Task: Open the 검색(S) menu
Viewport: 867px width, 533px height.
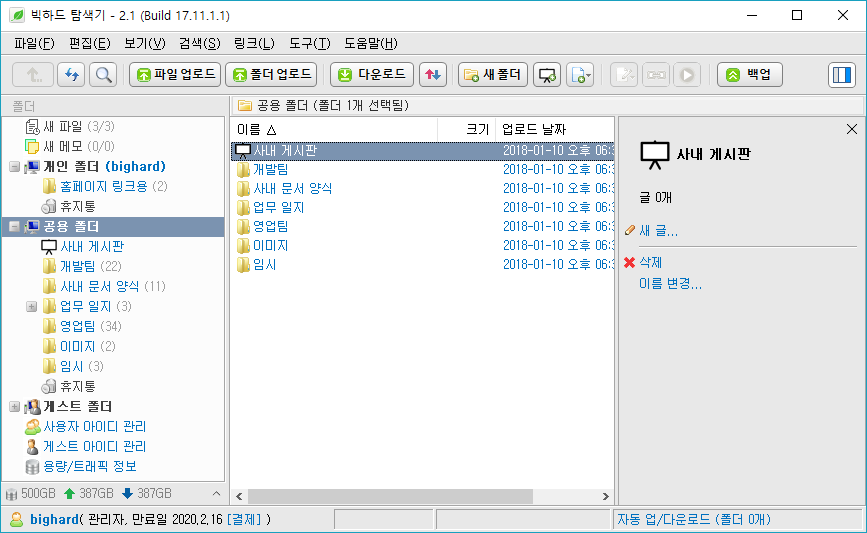Action: click(x=200, y=43)
